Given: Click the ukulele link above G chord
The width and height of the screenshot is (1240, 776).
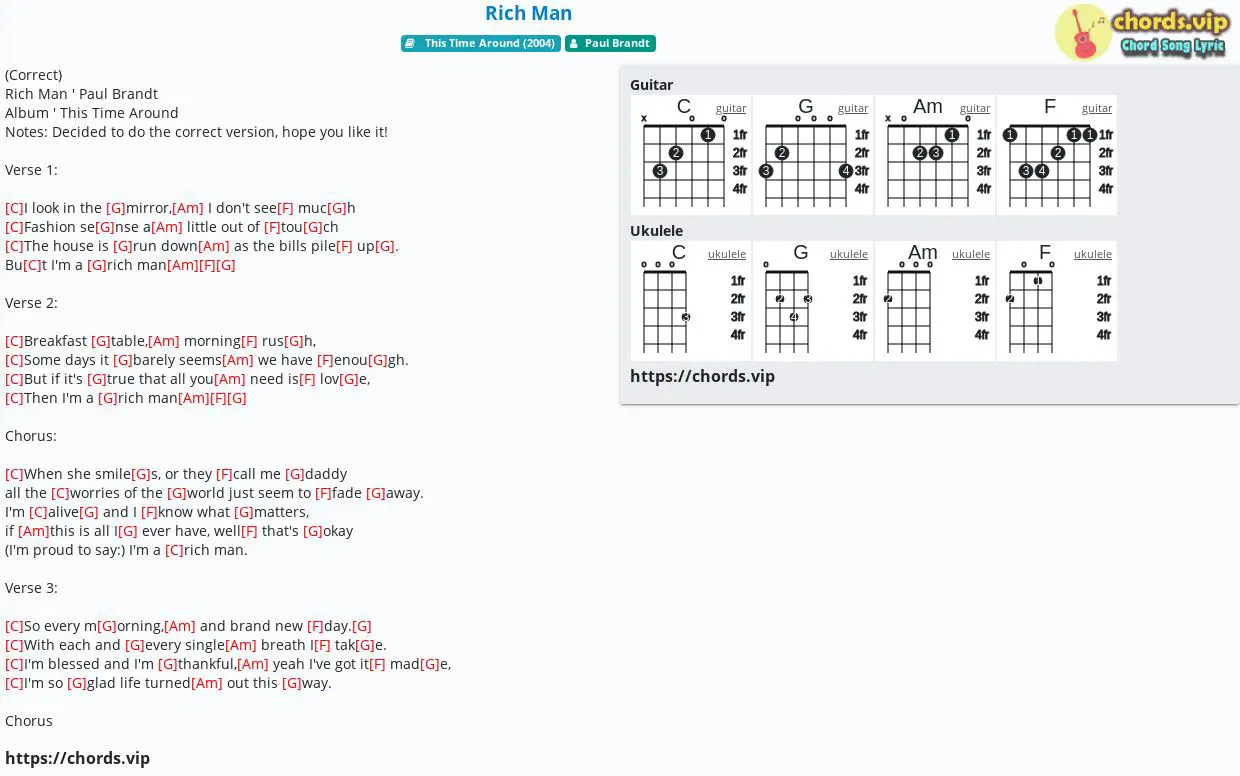Looking at the screenshot, I should click(x=849, y=254).
